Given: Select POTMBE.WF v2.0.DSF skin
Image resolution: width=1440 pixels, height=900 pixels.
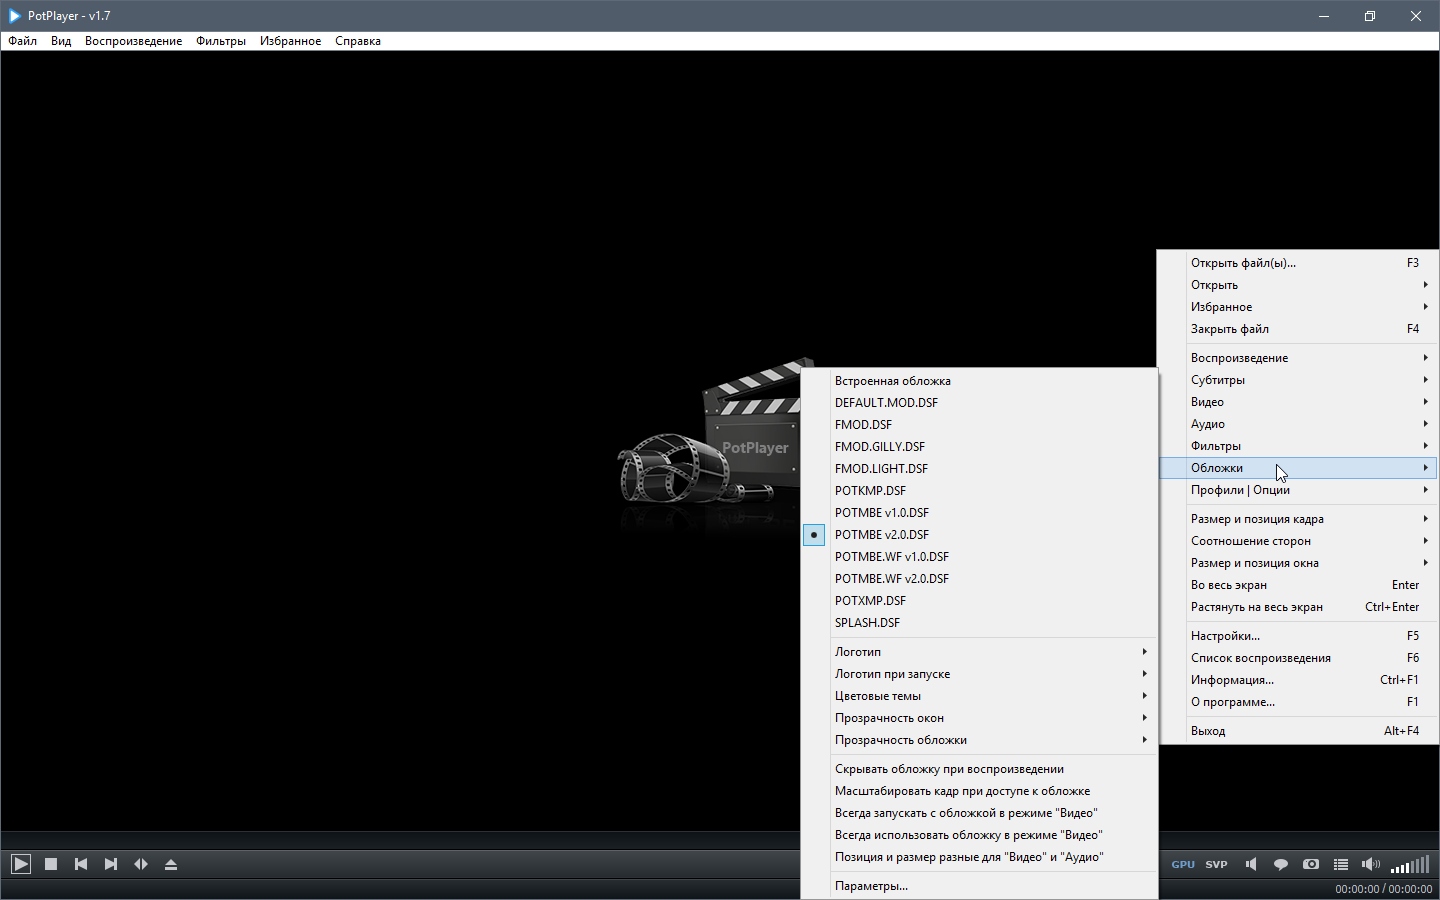Looking at the screenshot, I should click(x=979, y=579).
